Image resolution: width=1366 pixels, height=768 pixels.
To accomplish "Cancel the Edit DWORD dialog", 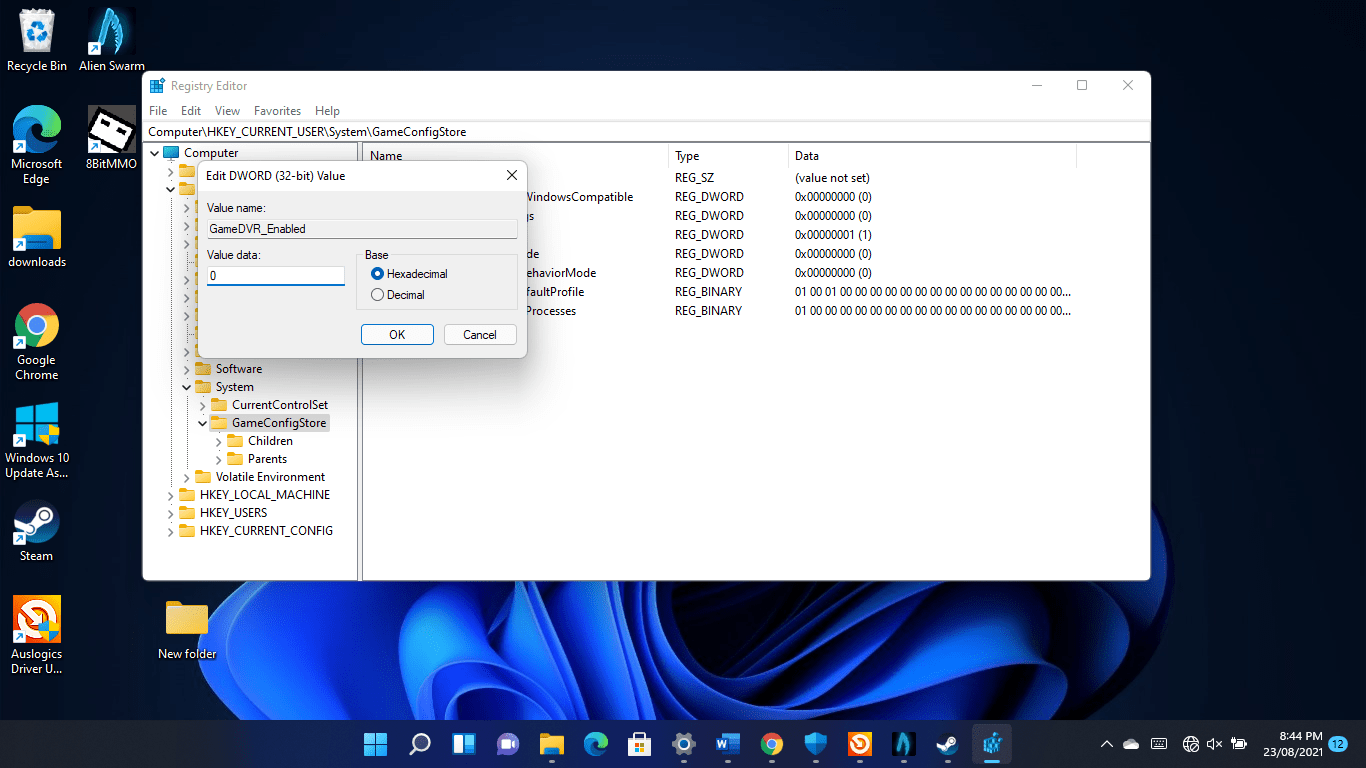I will click(x=480, y=334).
